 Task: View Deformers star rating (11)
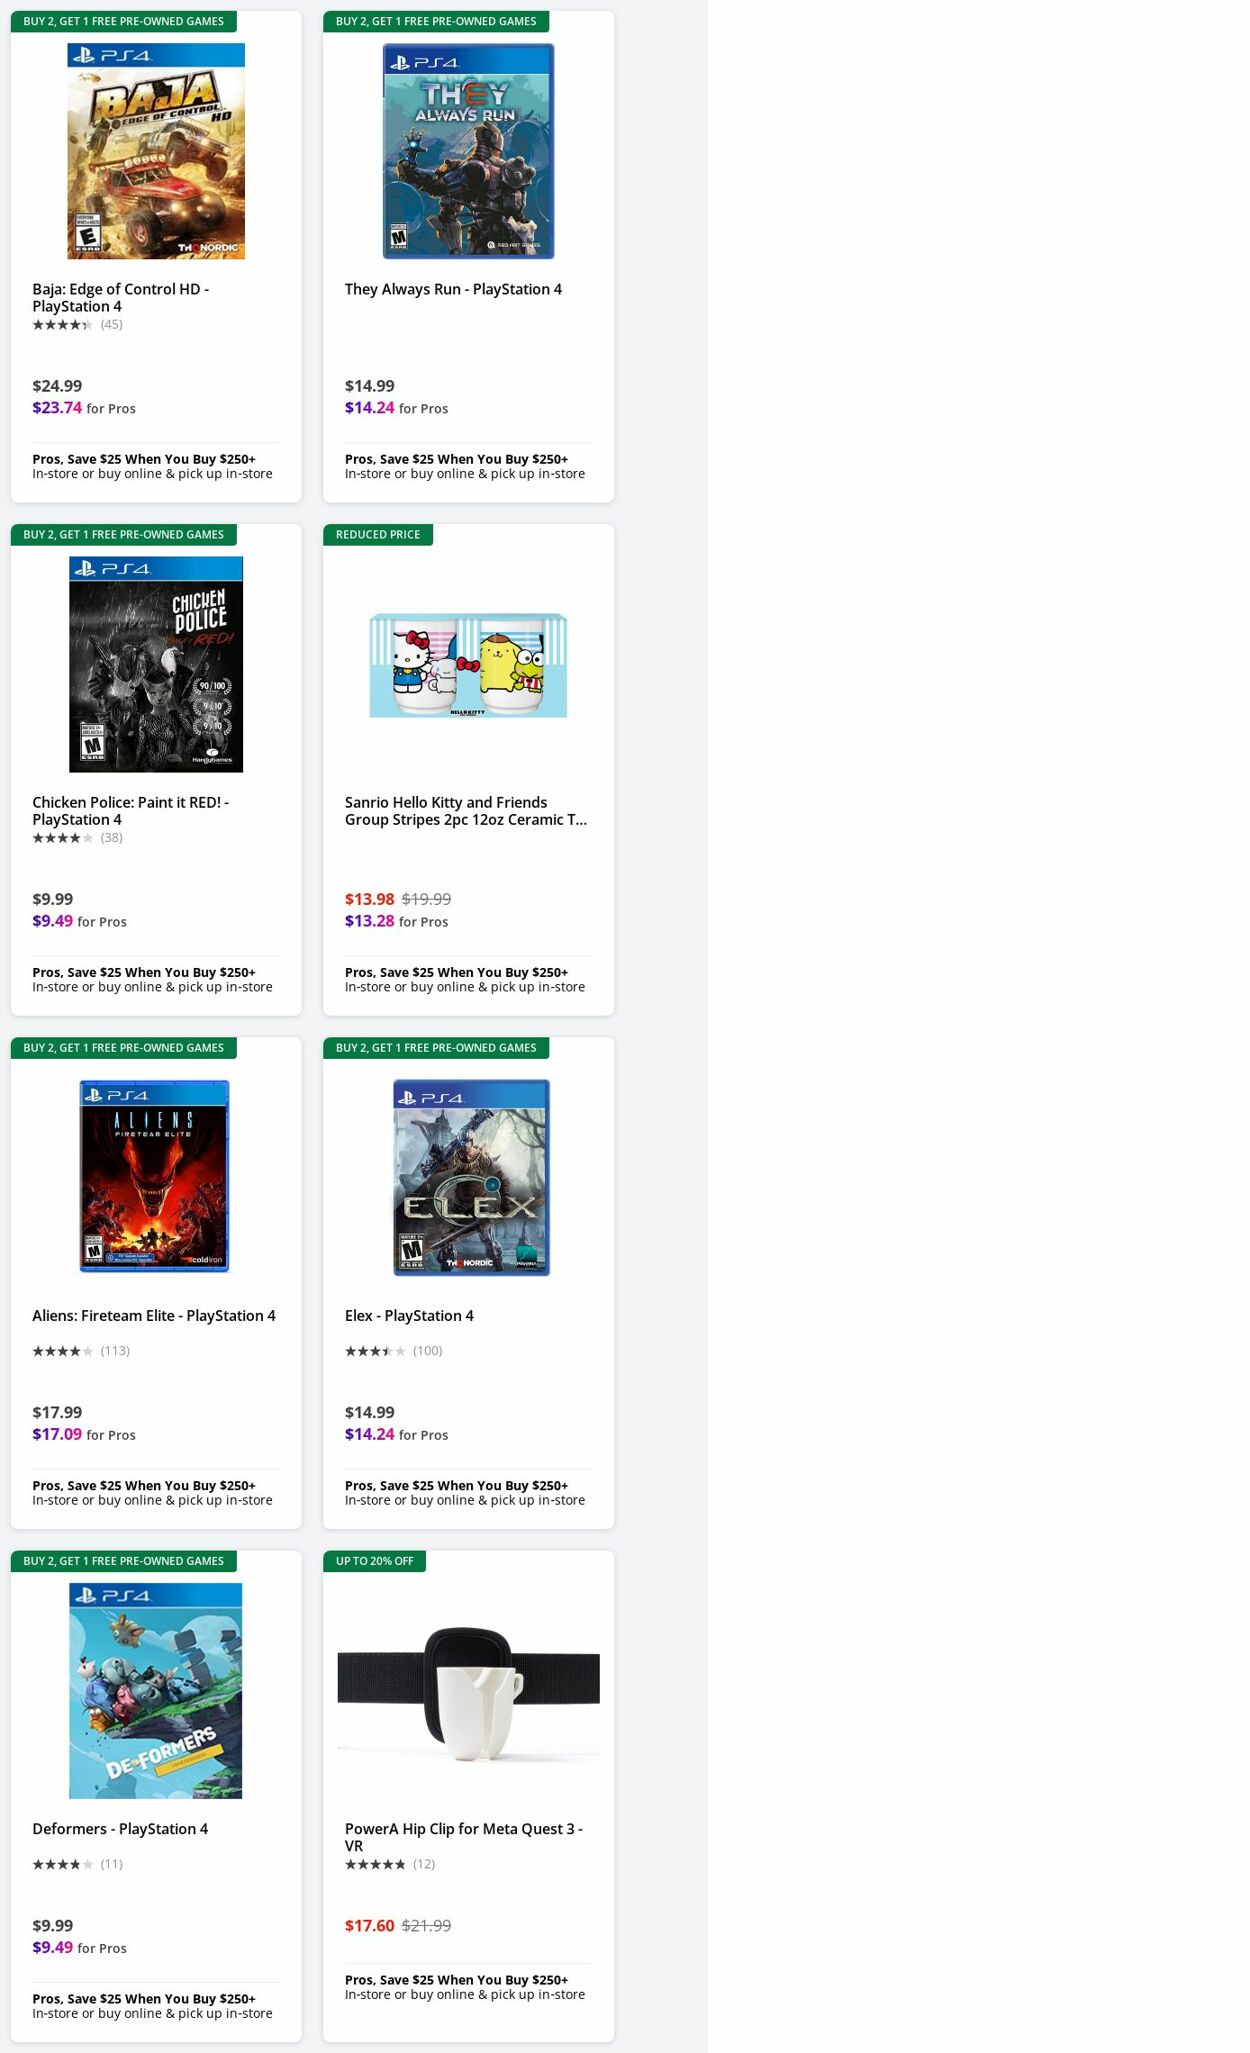[78, 1864]
